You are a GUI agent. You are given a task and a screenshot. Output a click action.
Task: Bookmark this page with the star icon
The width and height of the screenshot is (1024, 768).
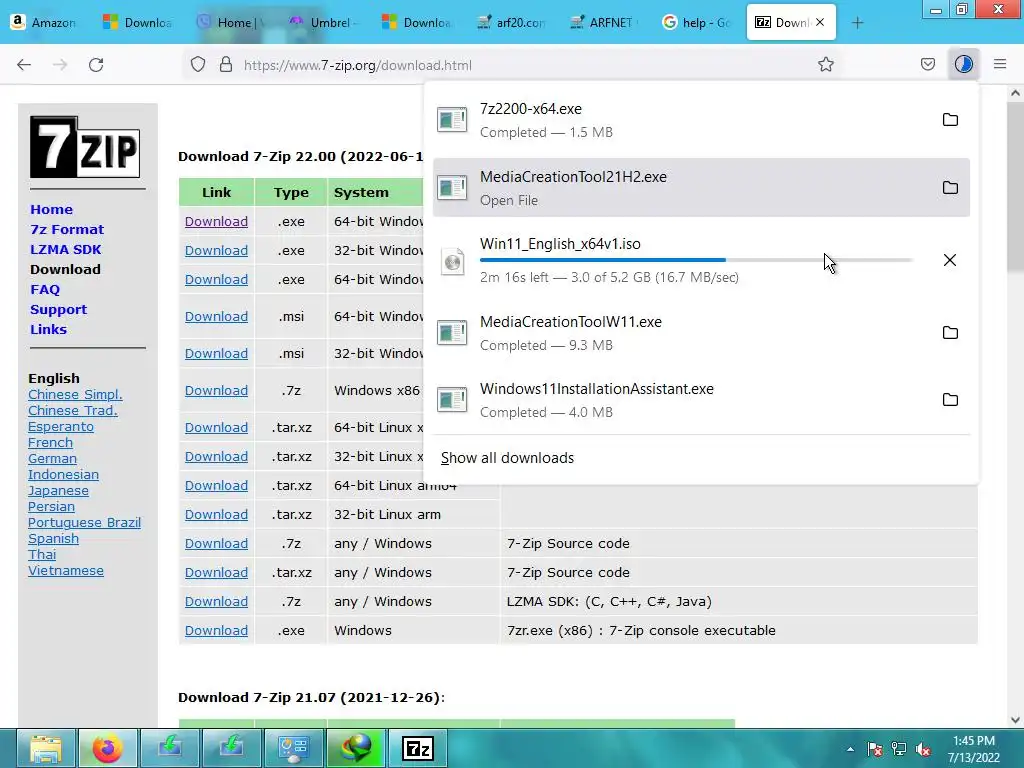click(826, 64)
